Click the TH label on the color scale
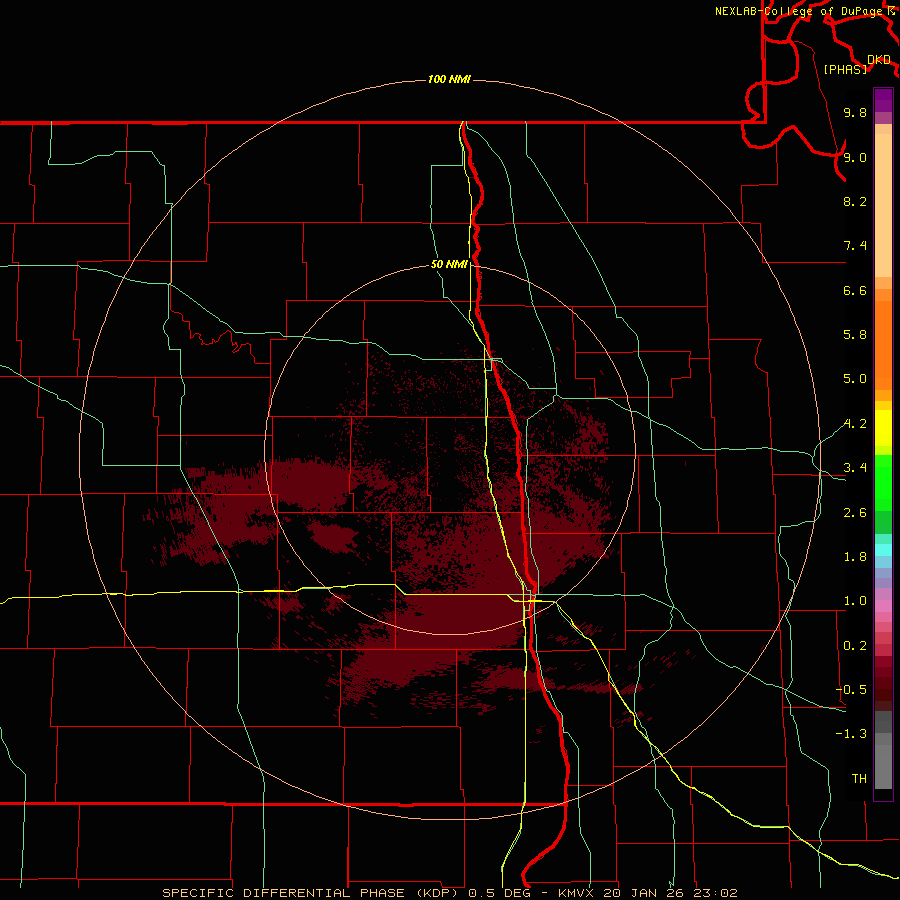 [859, 778]
